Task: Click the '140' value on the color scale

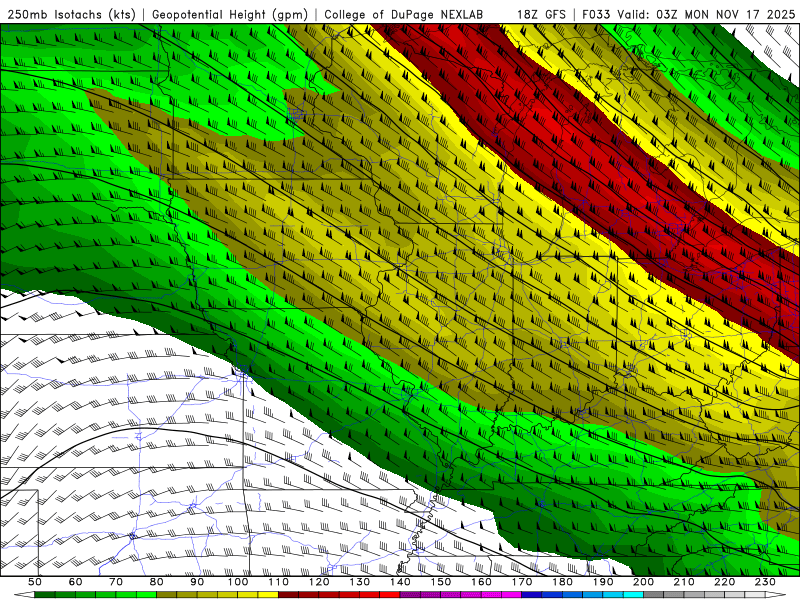Action: [401, 582]
